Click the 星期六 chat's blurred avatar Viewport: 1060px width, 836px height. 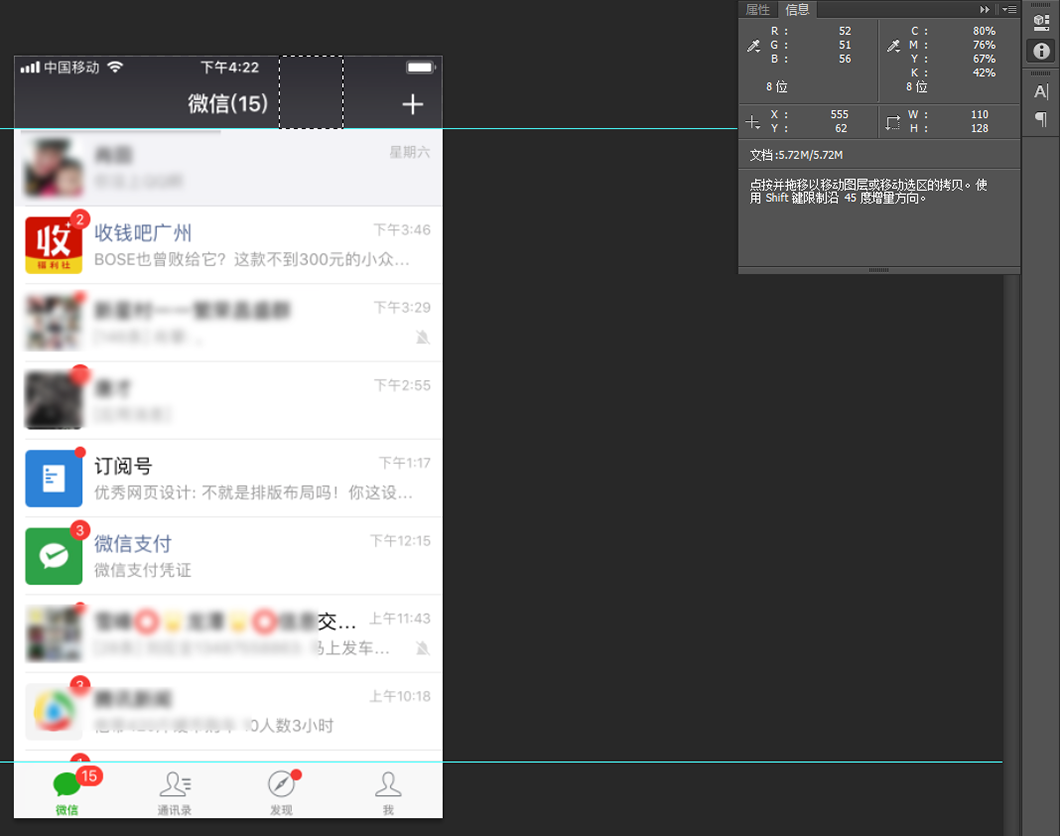coord(53,168)
